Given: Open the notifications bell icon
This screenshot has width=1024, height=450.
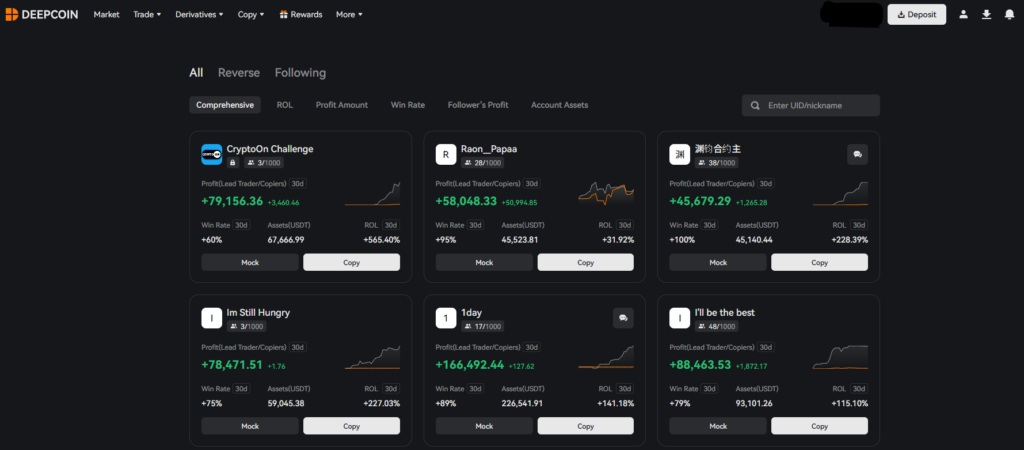Looking at the screenshot, I should coord(1009,14).
